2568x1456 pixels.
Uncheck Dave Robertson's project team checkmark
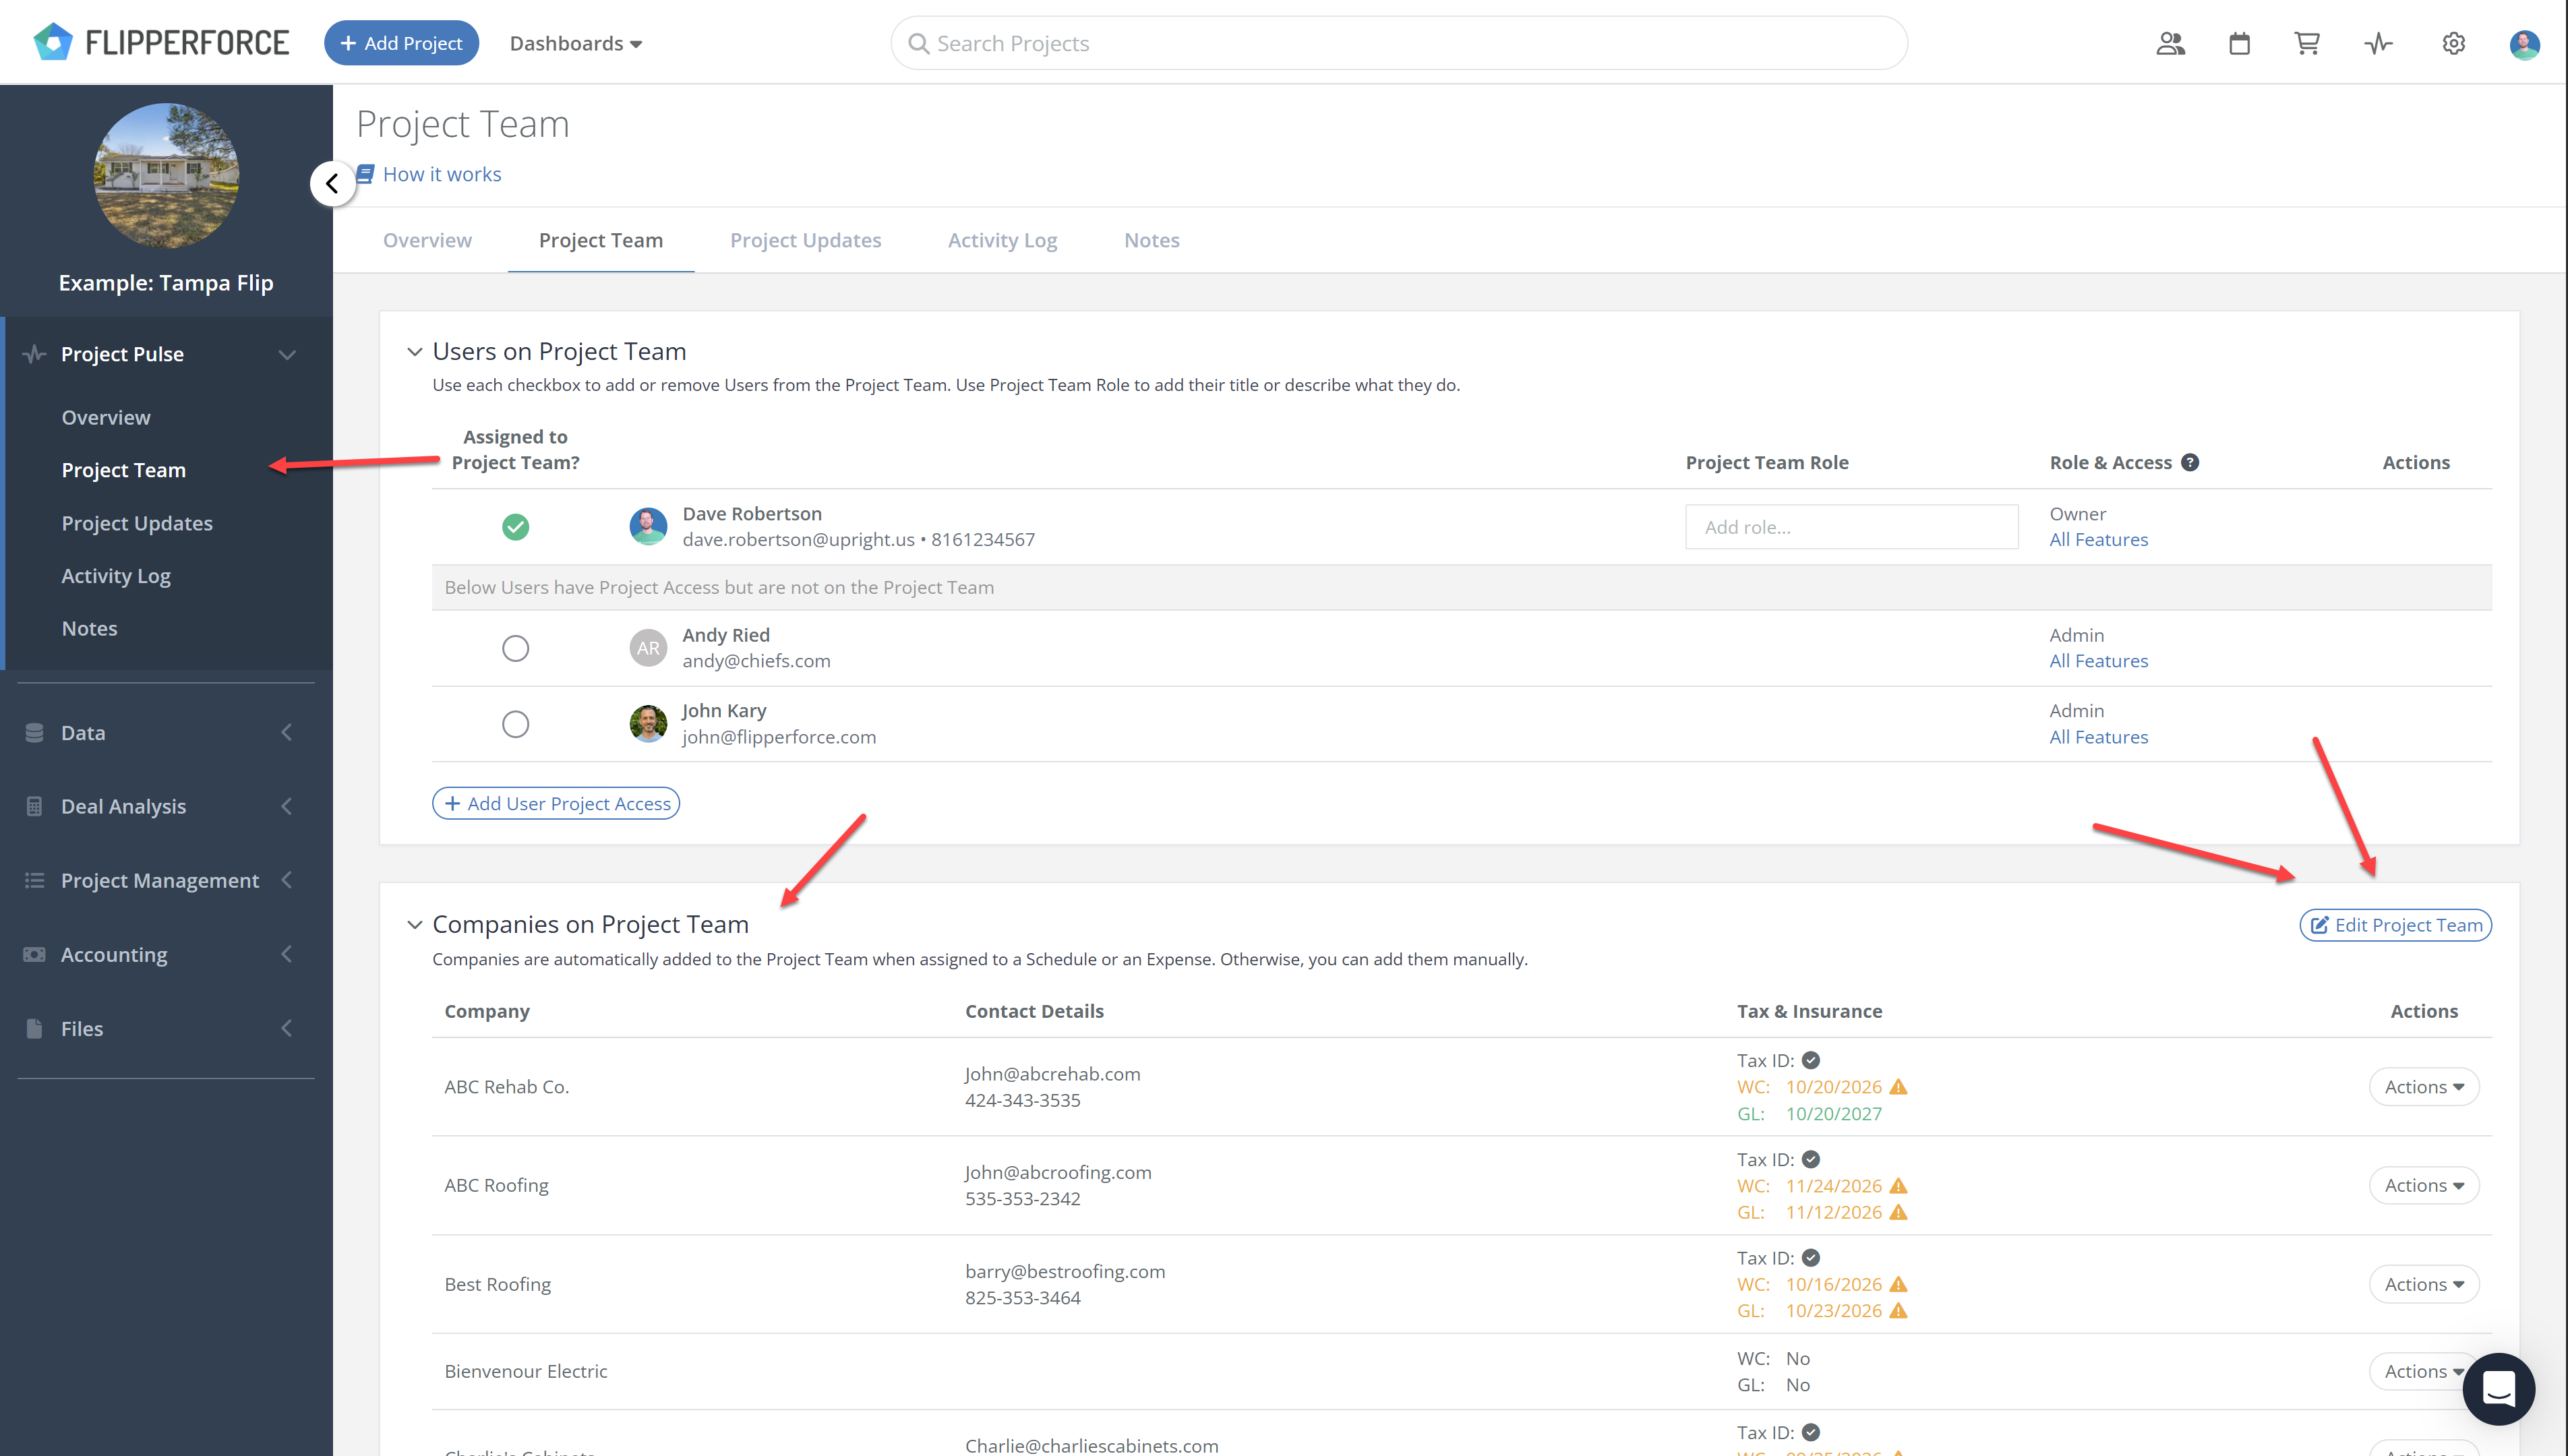[x=515, y=526]
